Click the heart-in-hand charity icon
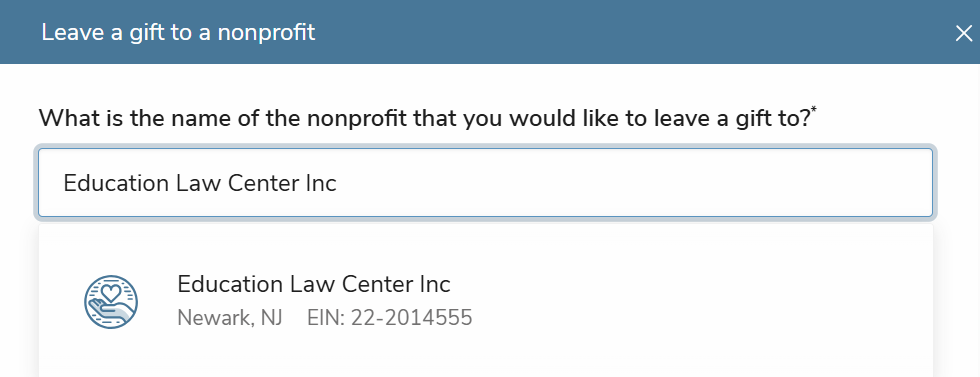The width and height of the screenshot is (980, 377). click(111, 302)
